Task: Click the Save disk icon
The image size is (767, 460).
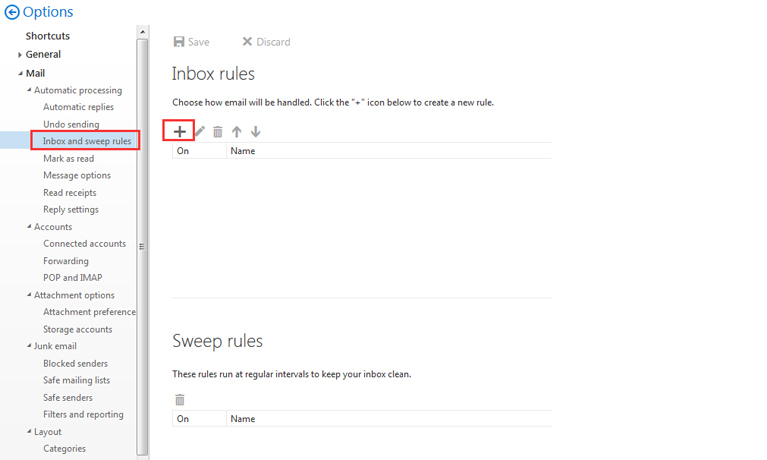Action: click(179, 42)
